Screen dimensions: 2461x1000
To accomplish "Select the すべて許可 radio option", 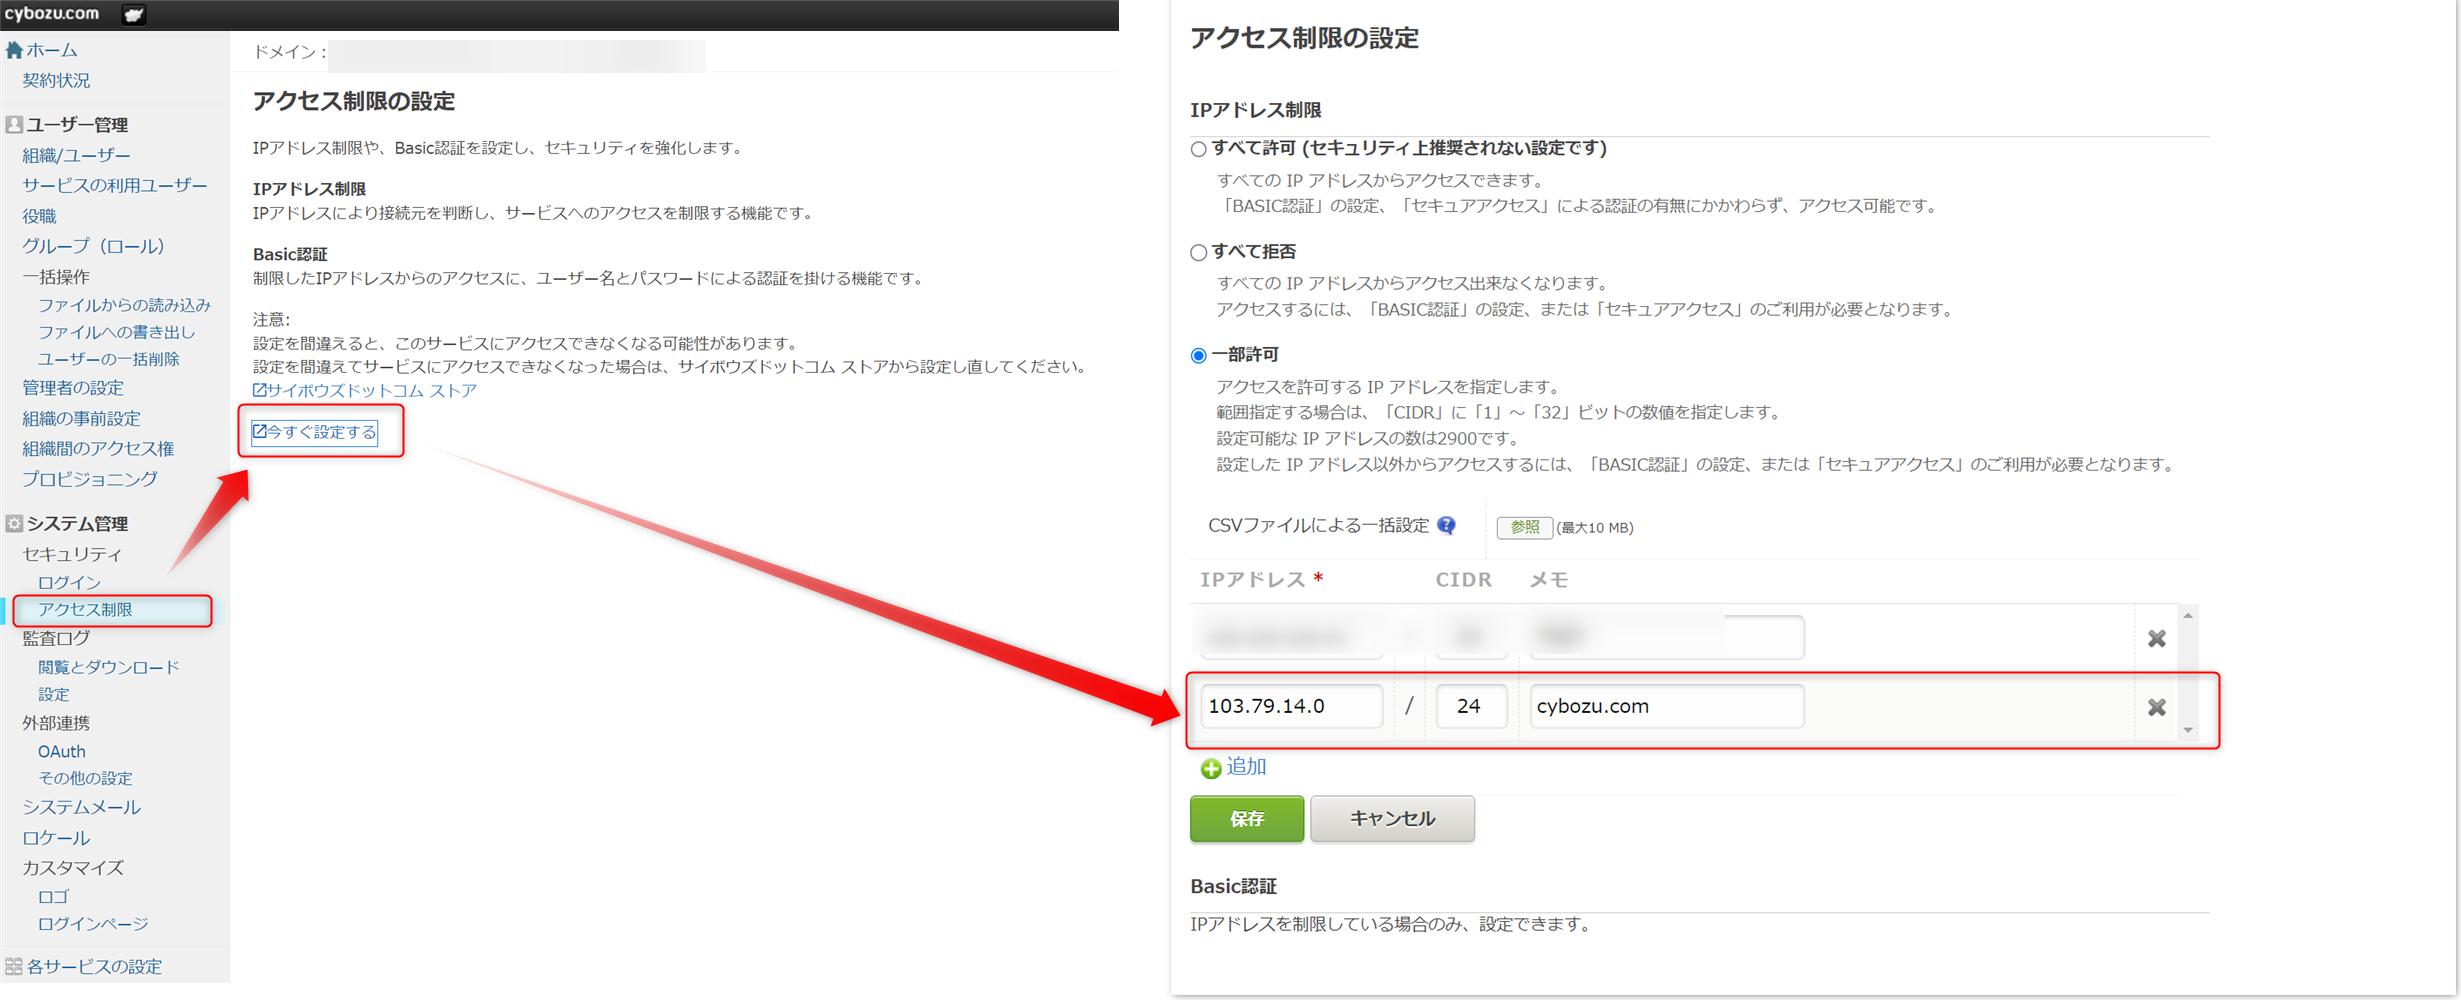I will 1198,149.
